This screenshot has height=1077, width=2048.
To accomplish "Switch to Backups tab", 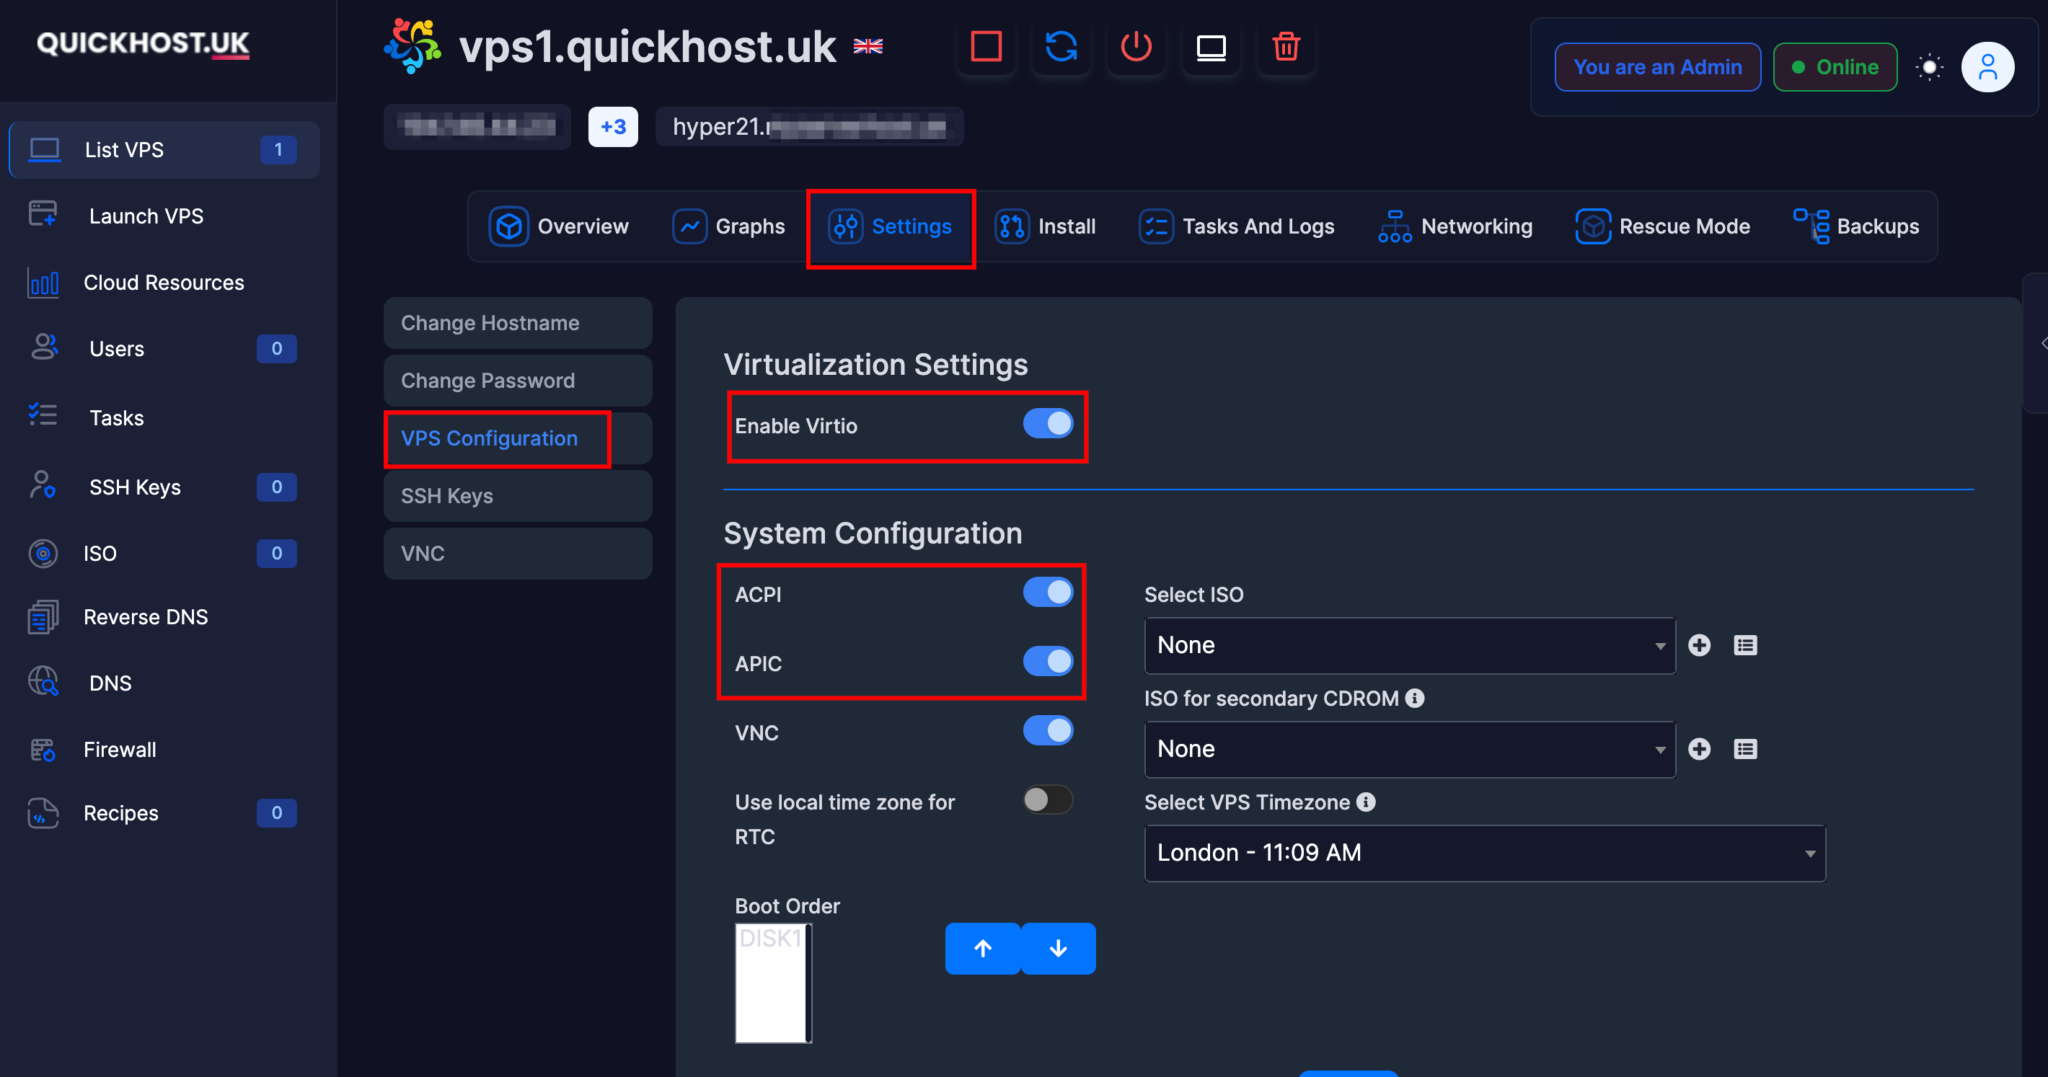I will pos(1856,227).
